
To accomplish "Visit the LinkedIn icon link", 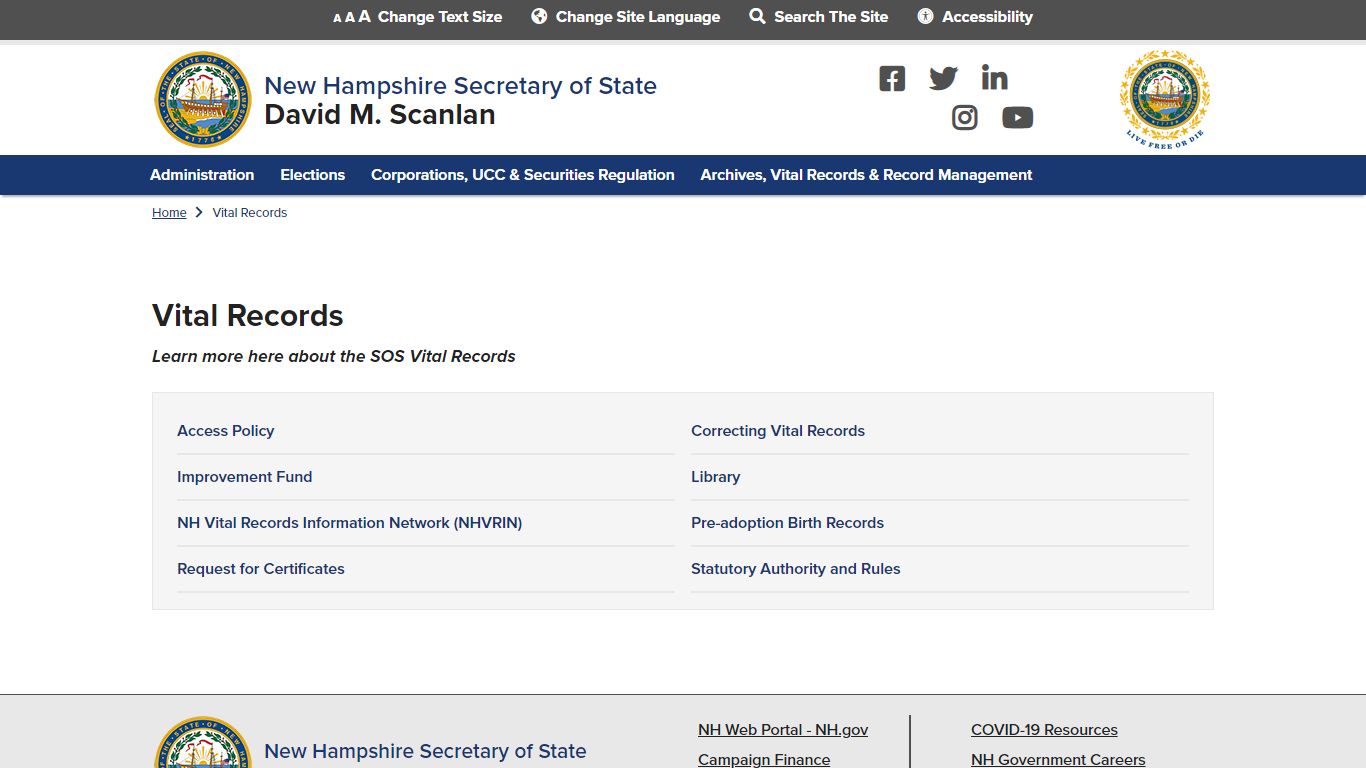I will tap(994, 78).
